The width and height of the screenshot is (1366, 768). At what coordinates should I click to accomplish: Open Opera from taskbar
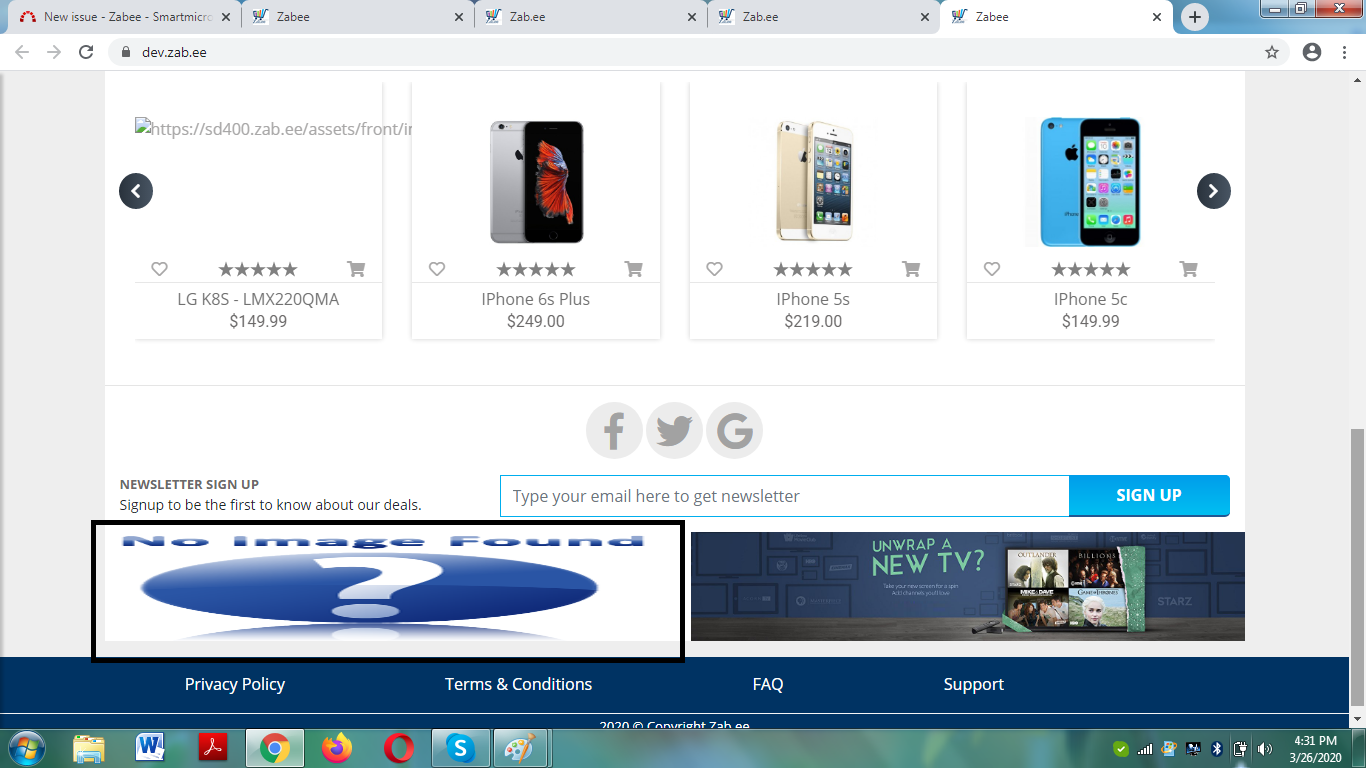[x=399, y=748]
